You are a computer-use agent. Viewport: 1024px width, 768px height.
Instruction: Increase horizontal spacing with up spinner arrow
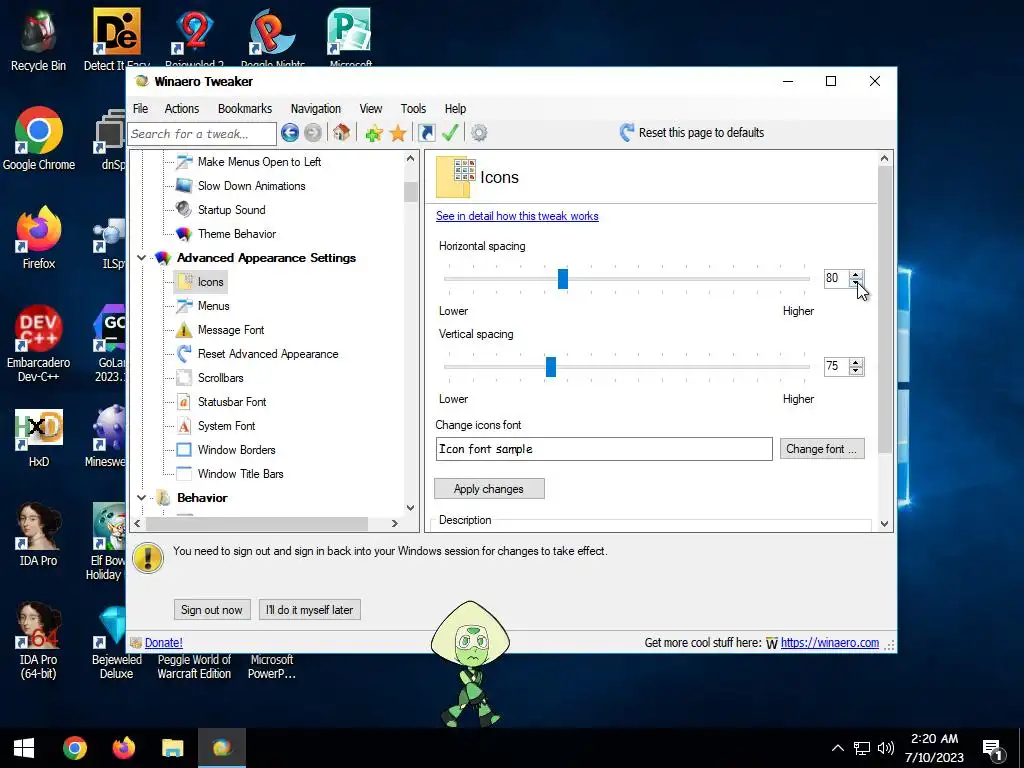click(x=856, y=274)
